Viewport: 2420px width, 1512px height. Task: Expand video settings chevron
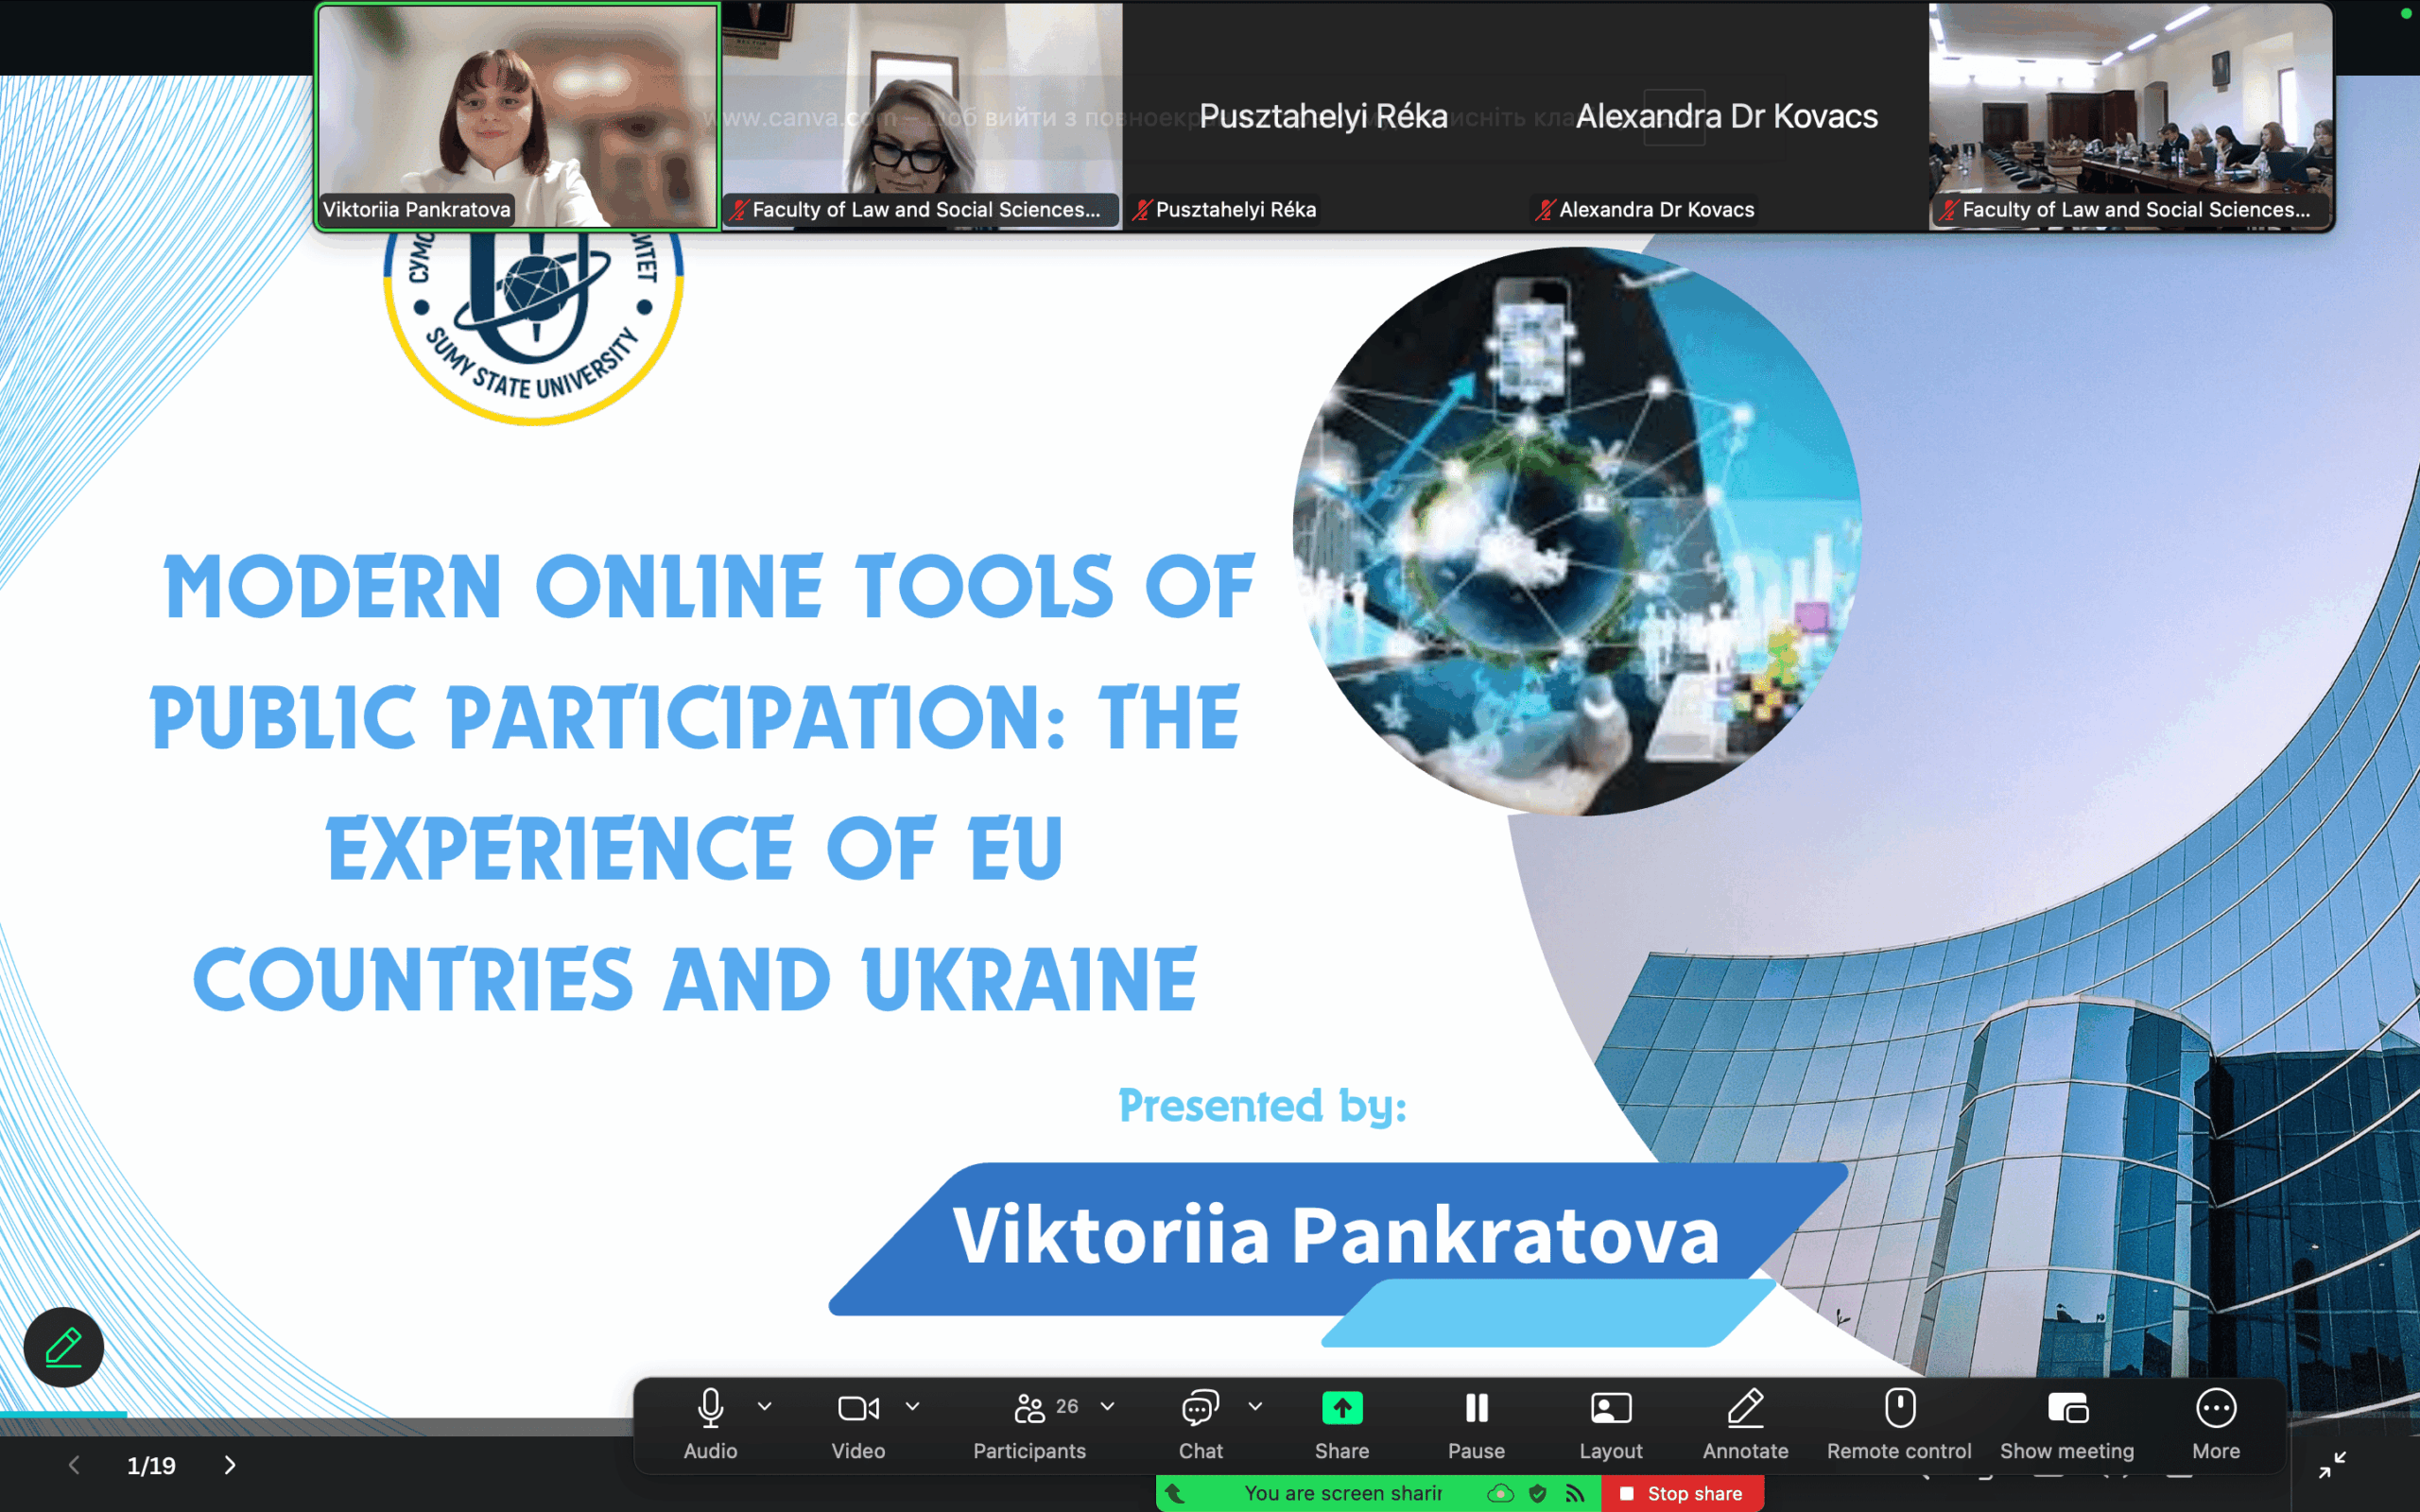point(913,1406)
